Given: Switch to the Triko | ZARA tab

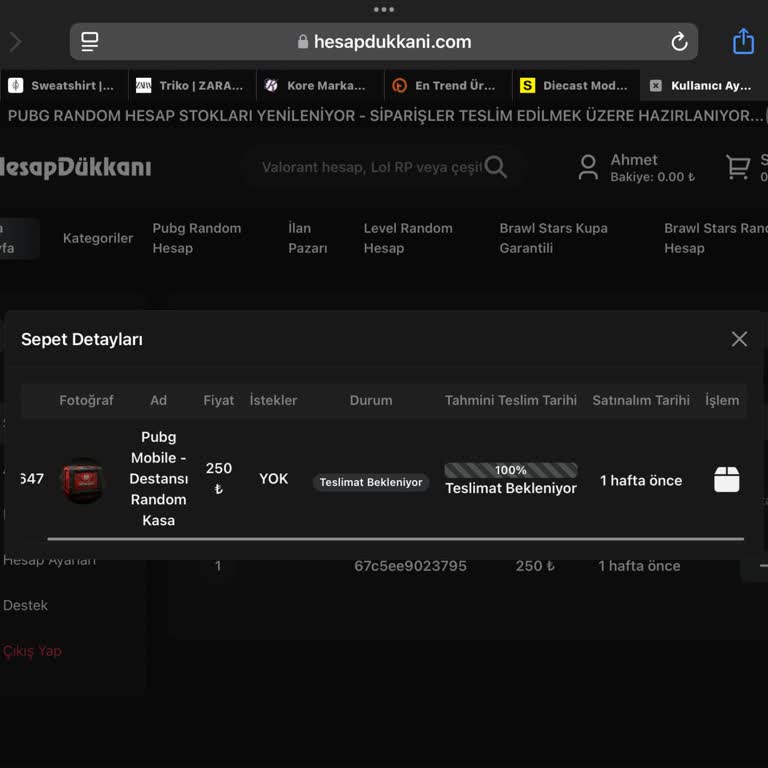Looking at the screenshot, I should coord(192,86).
